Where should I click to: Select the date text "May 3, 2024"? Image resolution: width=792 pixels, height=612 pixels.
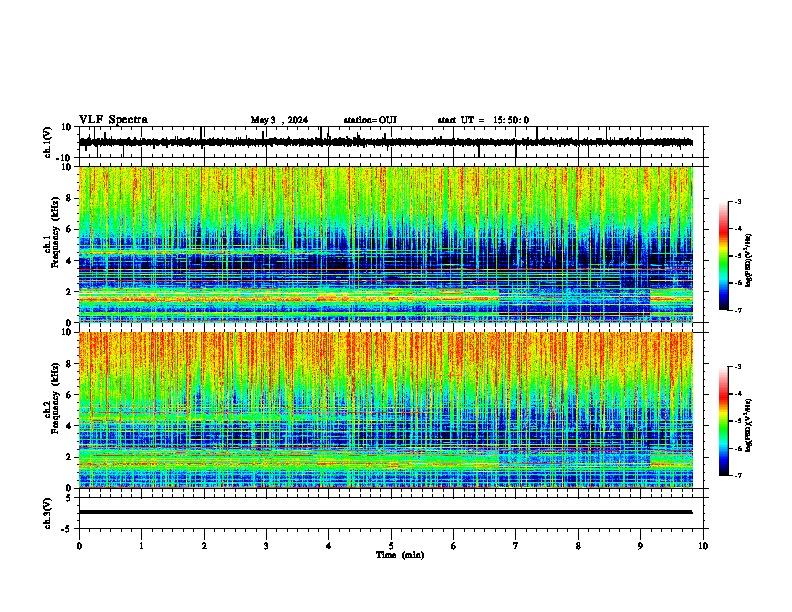(279, 120)
